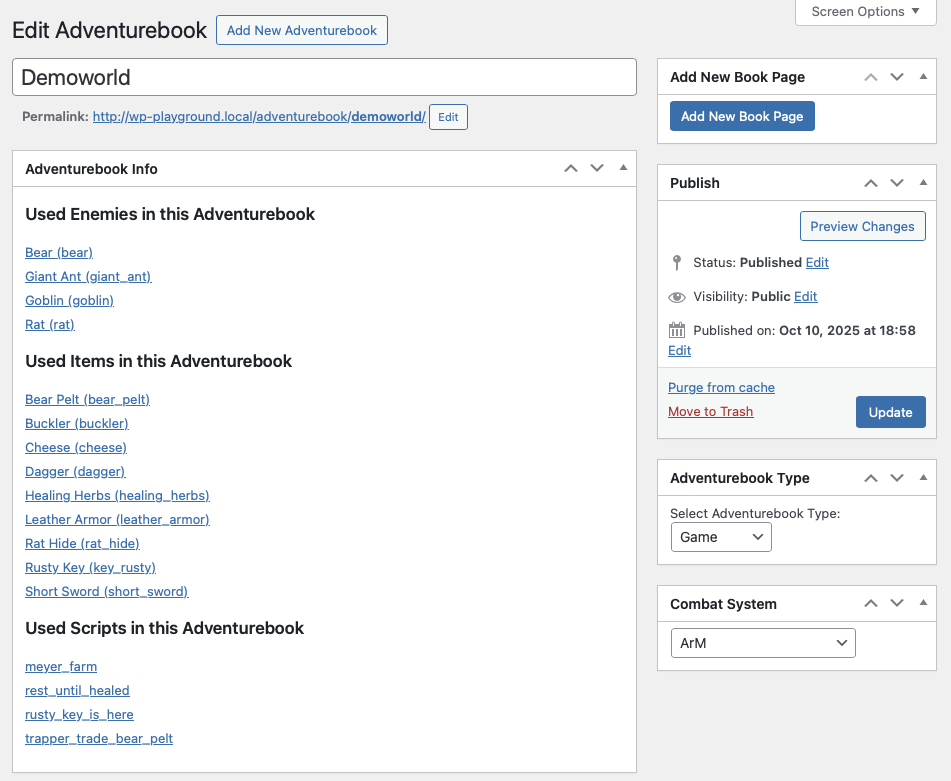The height and width of the screenshot is (781, 951).
Task: Expand the Screen Options tab
Action: pos(865,12)
